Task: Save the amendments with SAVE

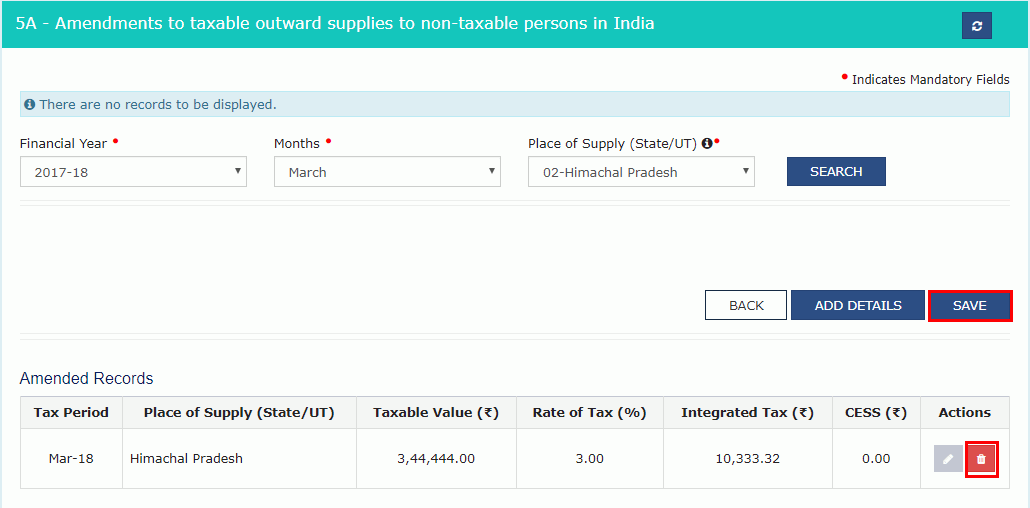Action: tap(969, 305)
